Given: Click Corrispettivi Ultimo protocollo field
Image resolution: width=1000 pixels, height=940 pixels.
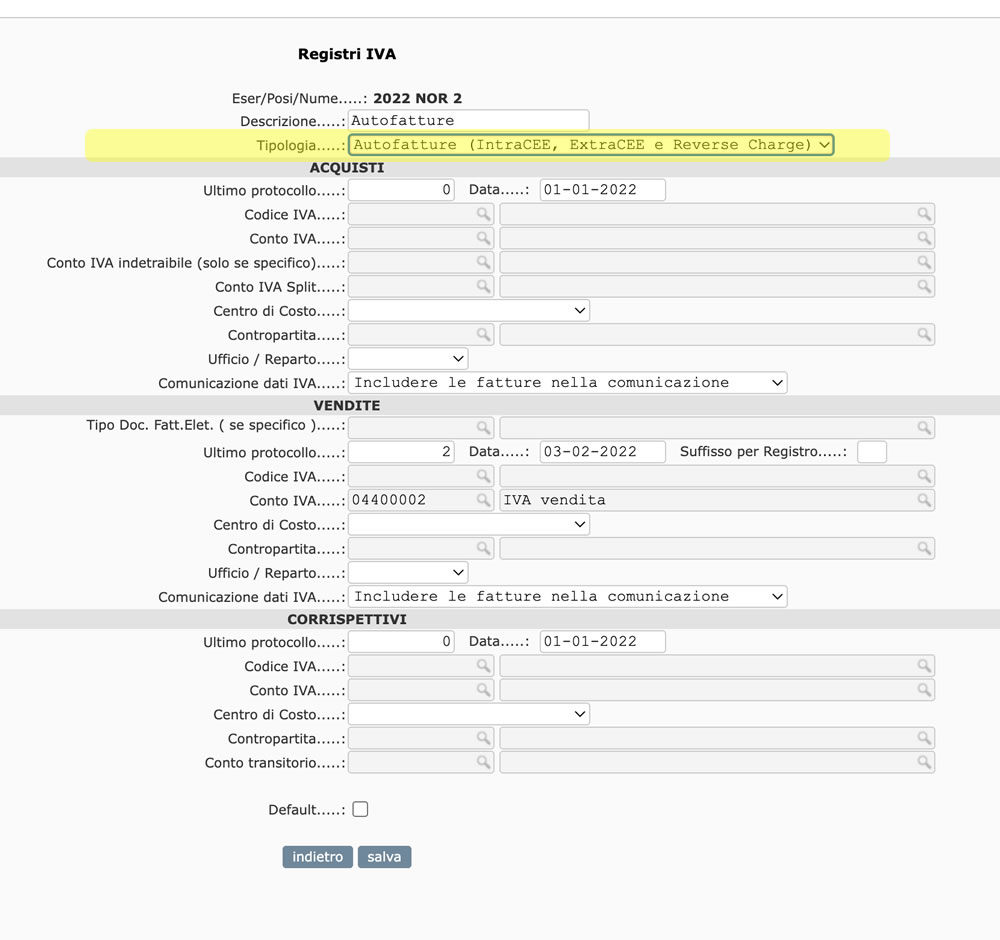Looking at the screenshot, I should (401, 642).
